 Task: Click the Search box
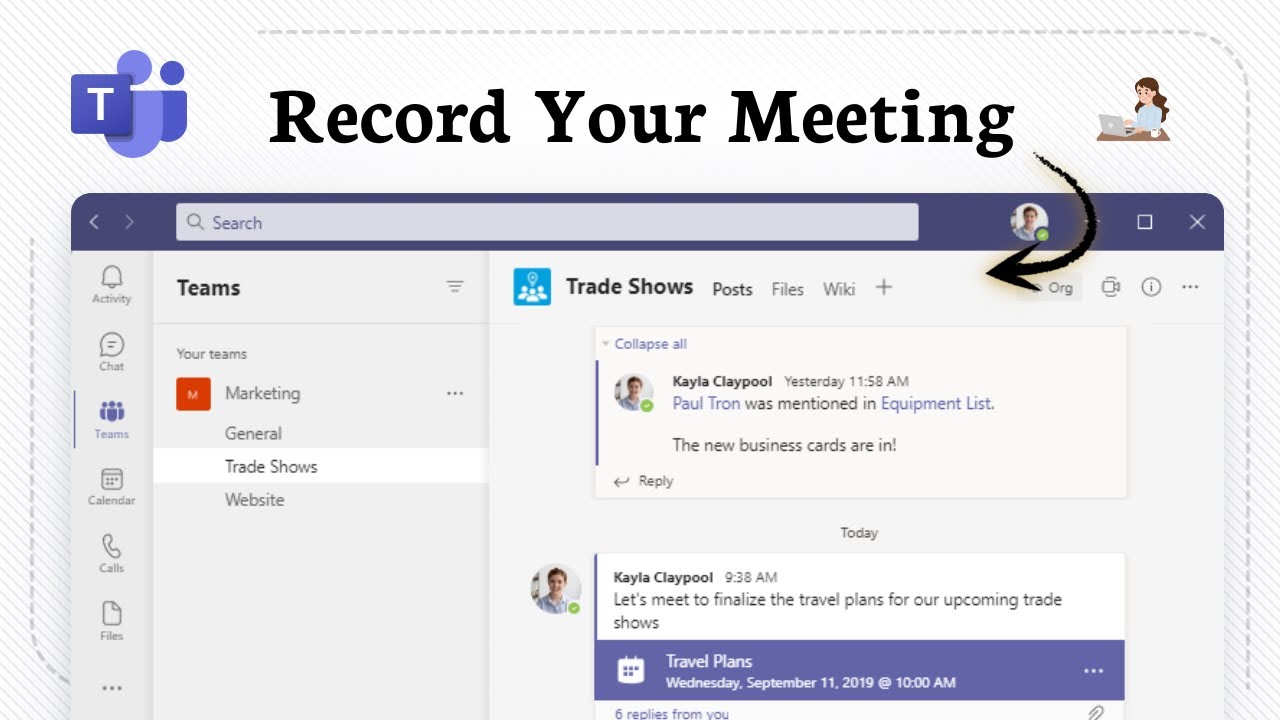[x=547, y=222]
